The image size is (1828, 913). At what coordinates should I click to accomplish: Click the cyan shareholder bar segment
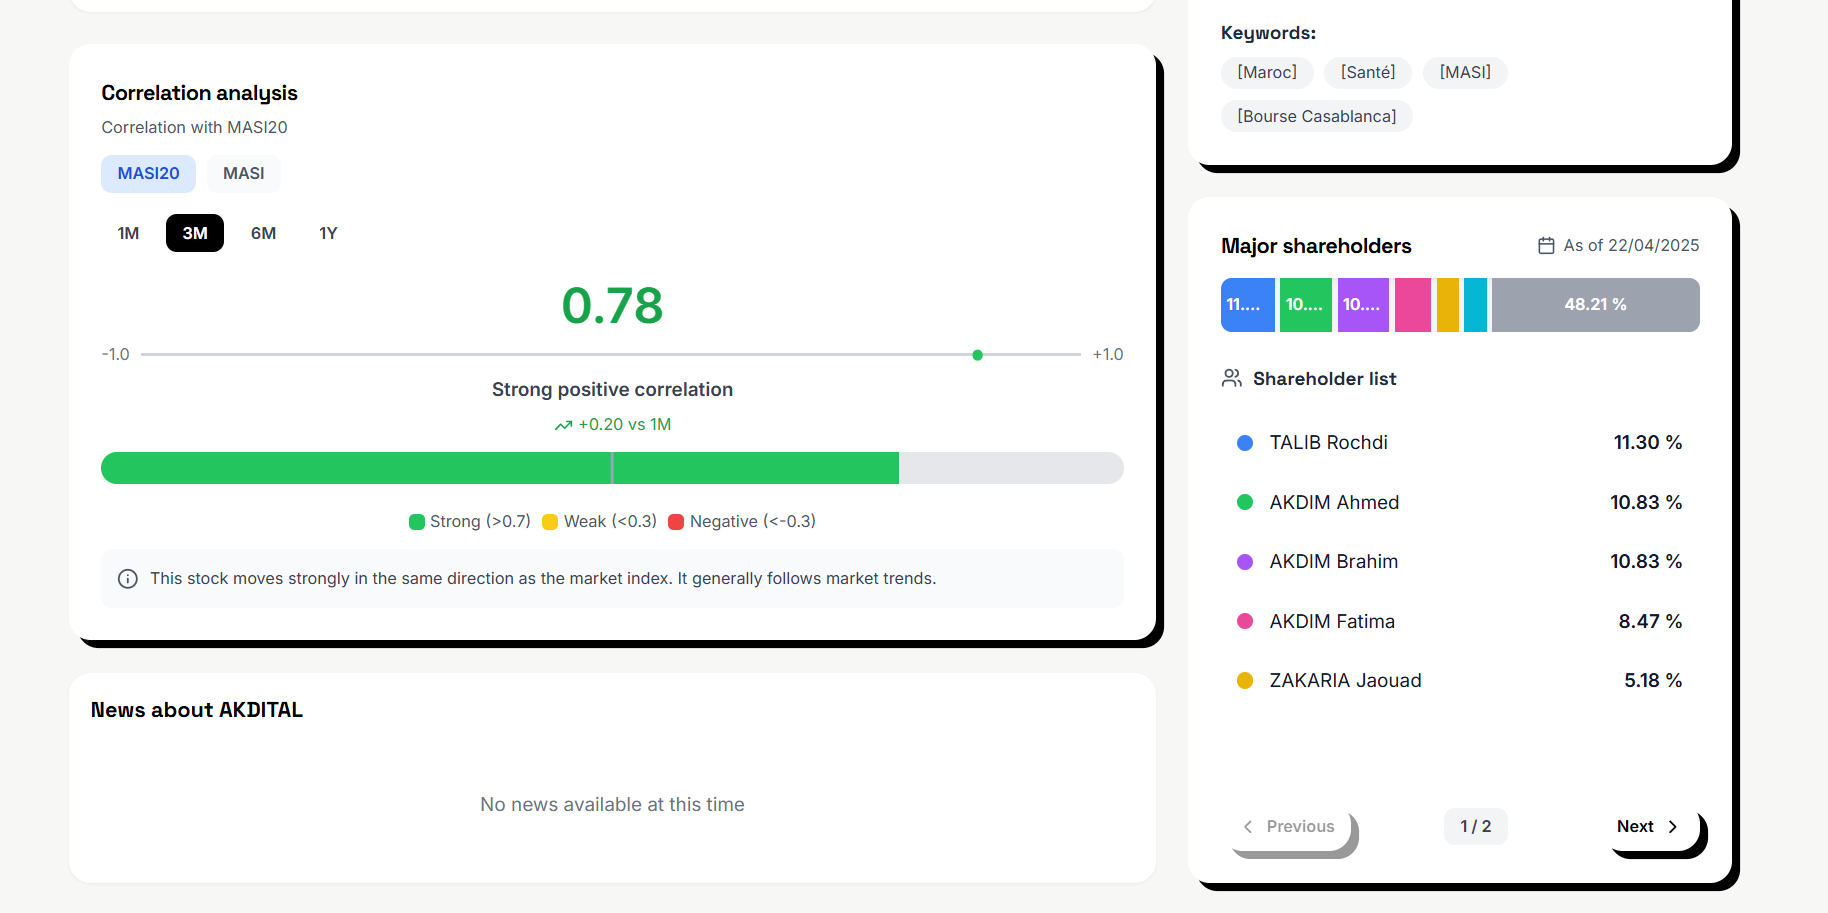tap(1475, 305)
